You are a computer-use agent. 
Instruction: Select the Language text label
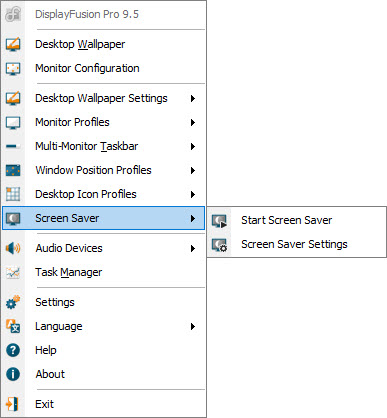coord(59,326)
